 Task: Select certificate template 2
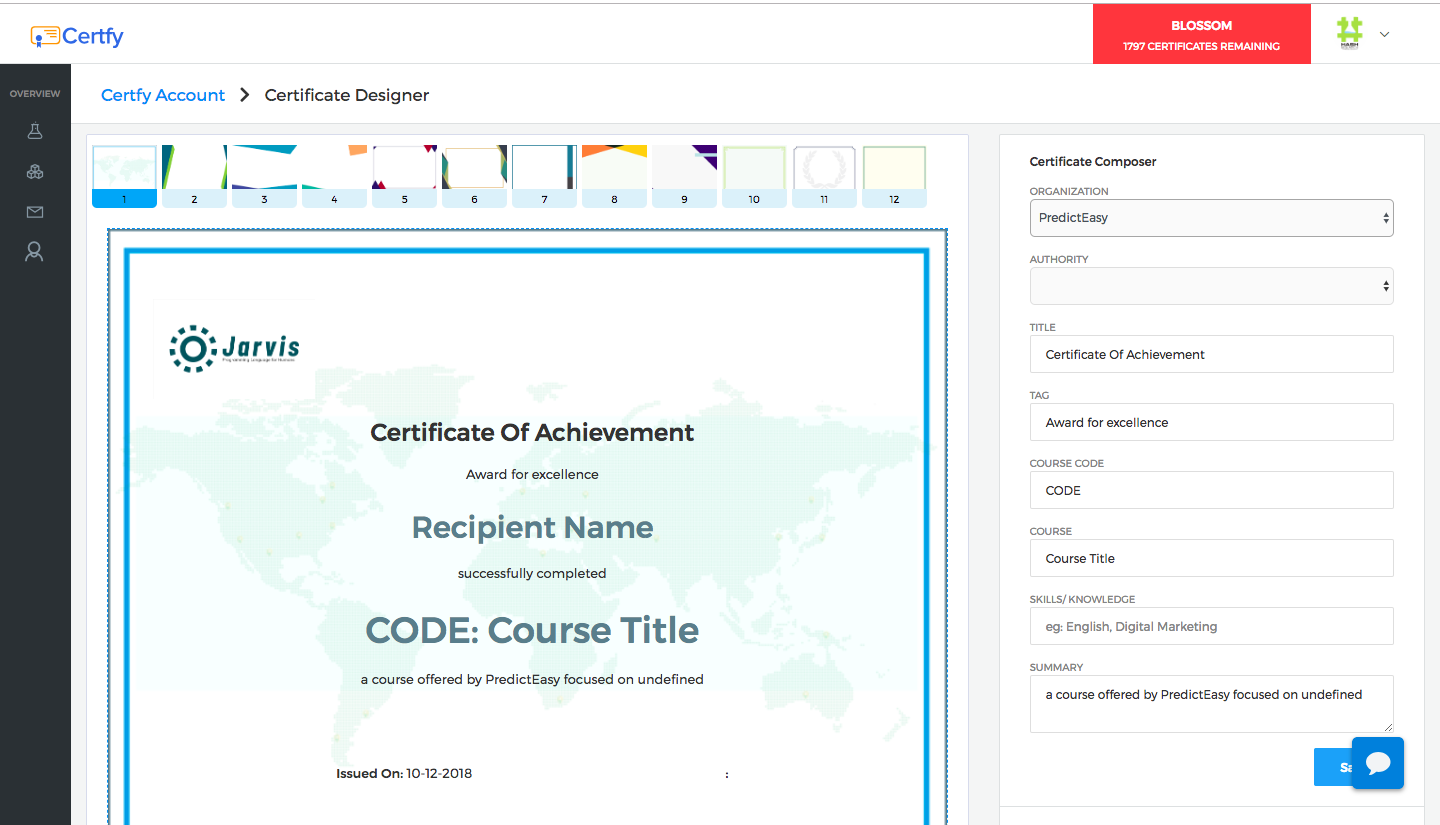194,177
